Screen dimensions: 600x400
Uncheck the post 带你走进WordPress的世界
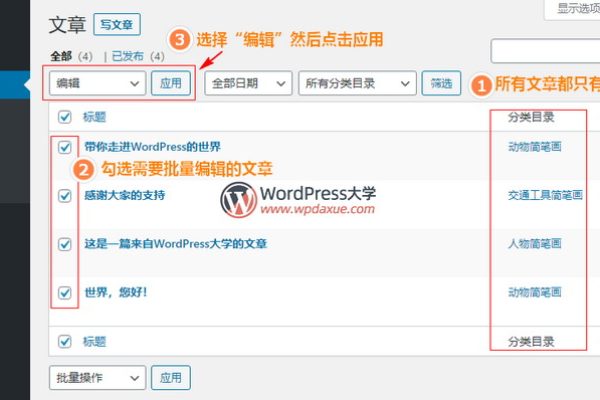tap(65, 147)
